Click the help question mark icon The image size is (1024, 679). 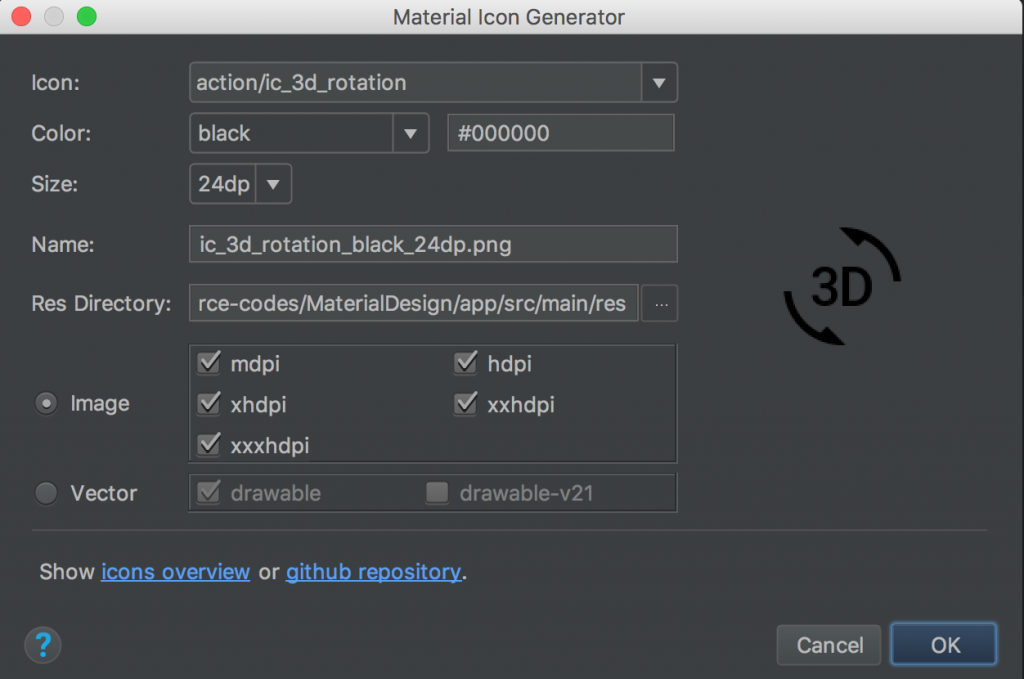(42, 645)
